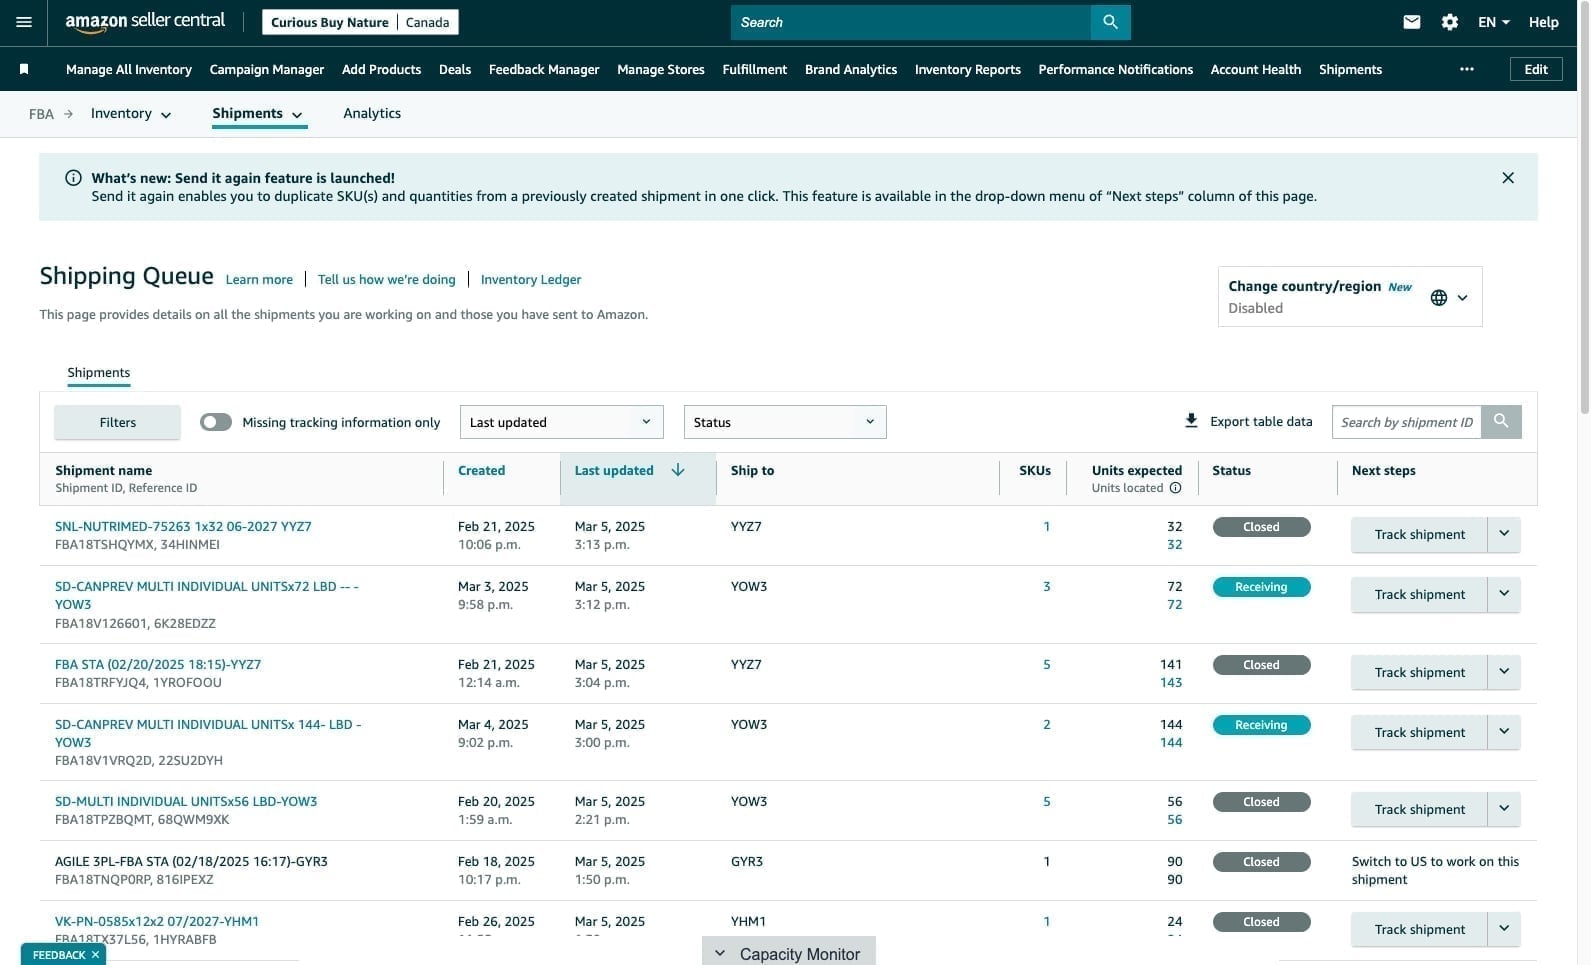Click the bookmark icon in favorites bar

coord(24,69)
